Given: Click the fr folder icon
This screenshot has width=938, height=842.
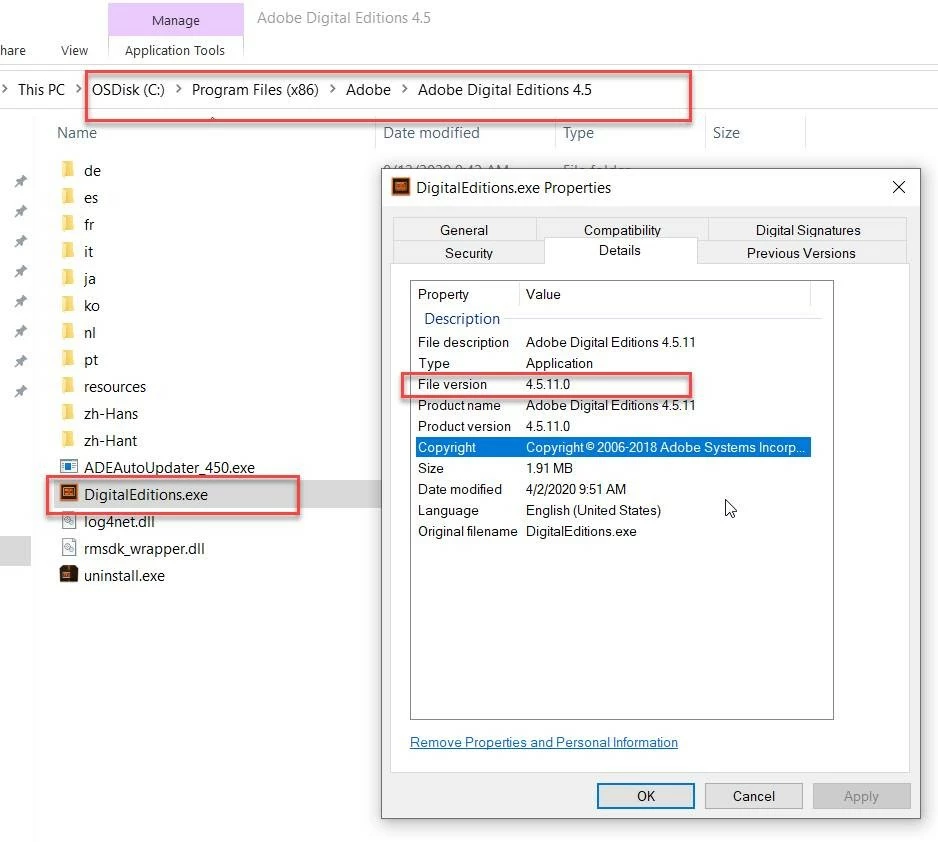Looking at the screenshot, I should (x=68, y=224).
